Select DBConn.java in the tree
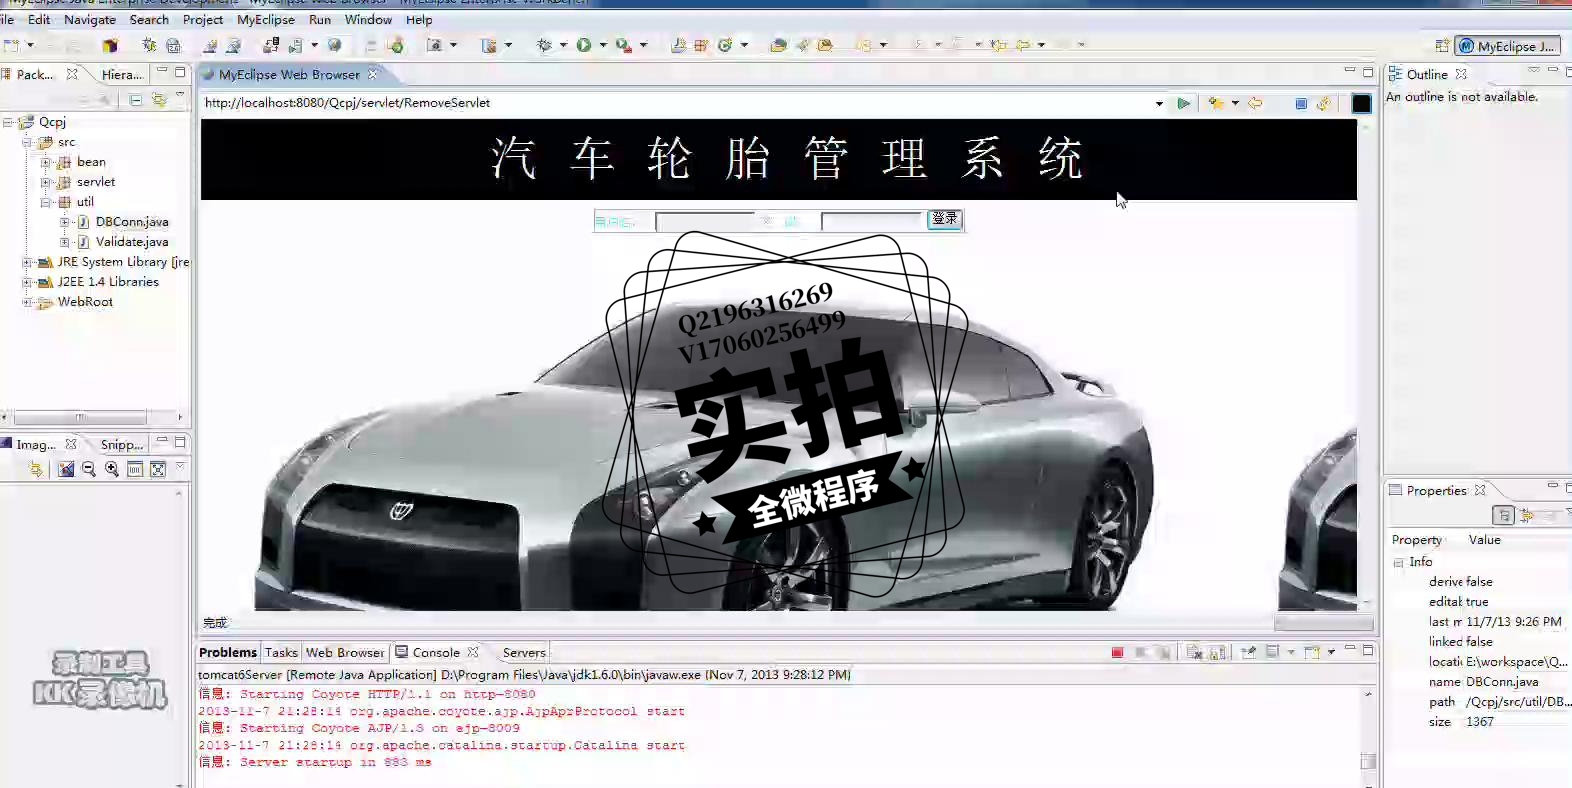Image resolution: width=1572 pixels, height=788 pixels. [x=131, y=222]
